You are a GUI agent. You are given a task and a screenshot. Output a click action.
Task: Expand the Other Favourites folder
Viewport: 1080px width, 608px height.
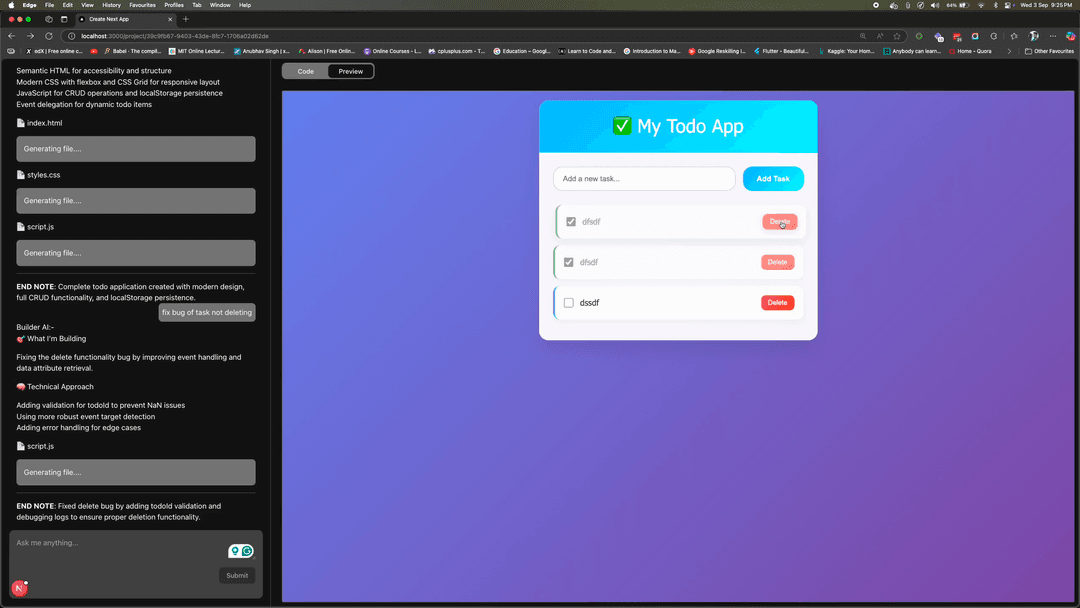pos(1049,50)
